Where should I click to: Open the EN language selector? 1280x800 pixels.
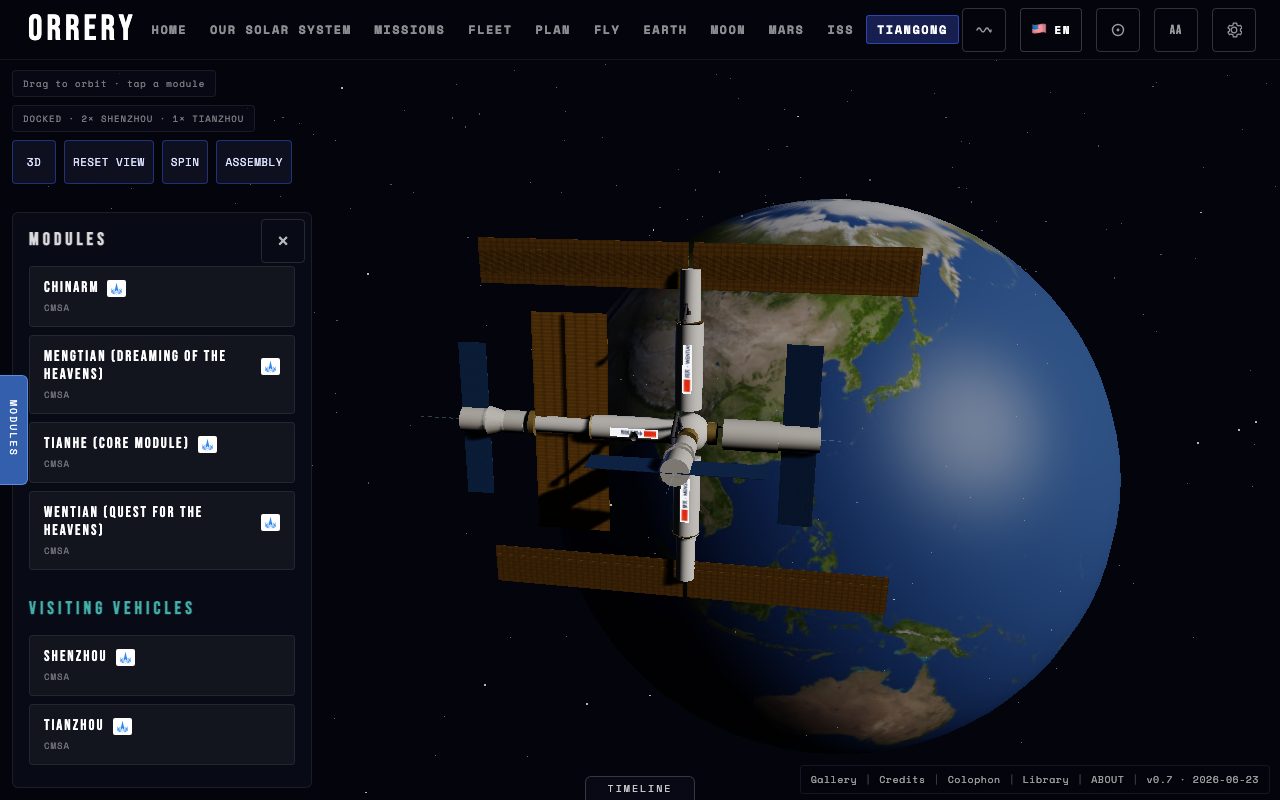[x=1051, y=30]
